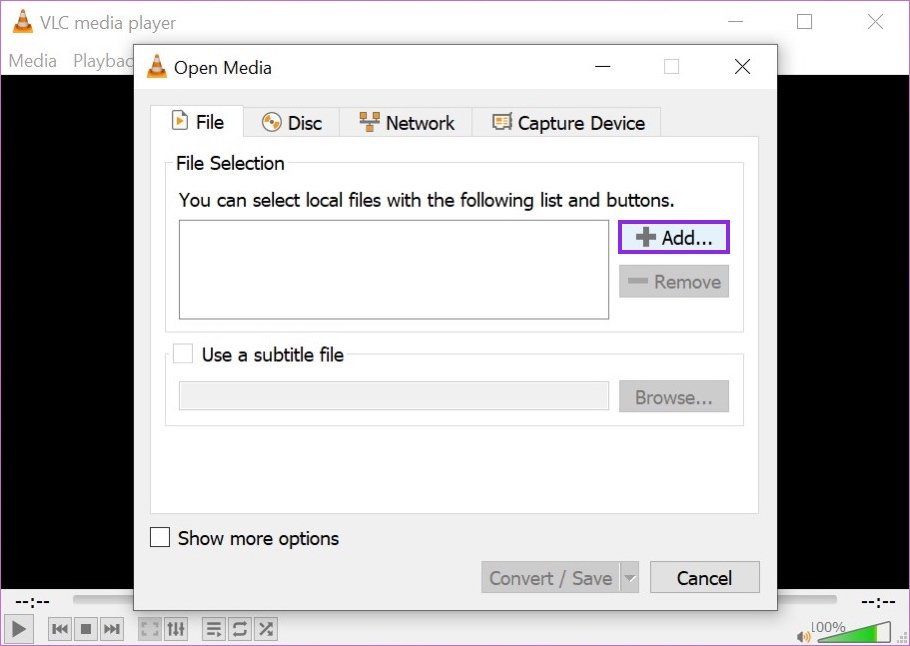
Task: Open the Network tab
Action: 406,122
